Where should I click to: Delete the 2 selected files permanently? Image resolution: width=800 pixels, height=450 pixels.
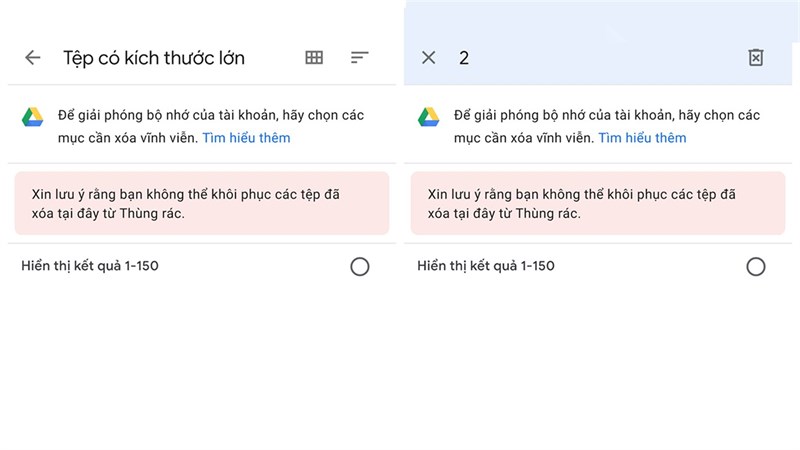click(x=756, y=58)
